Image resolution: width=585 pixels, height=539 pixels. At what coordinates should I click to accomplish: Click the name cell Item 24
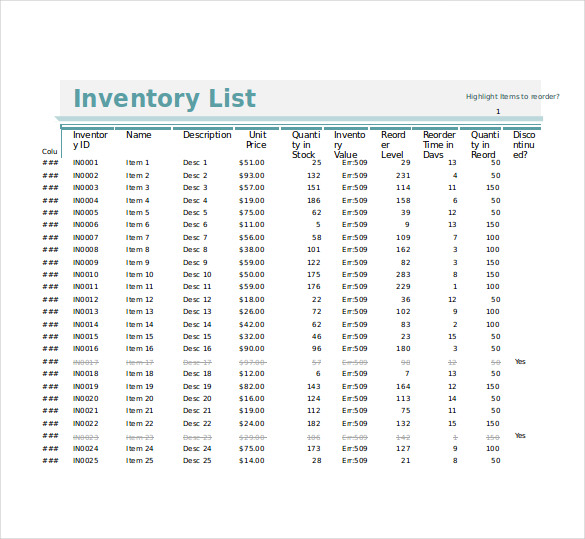(x=140, y=449)
